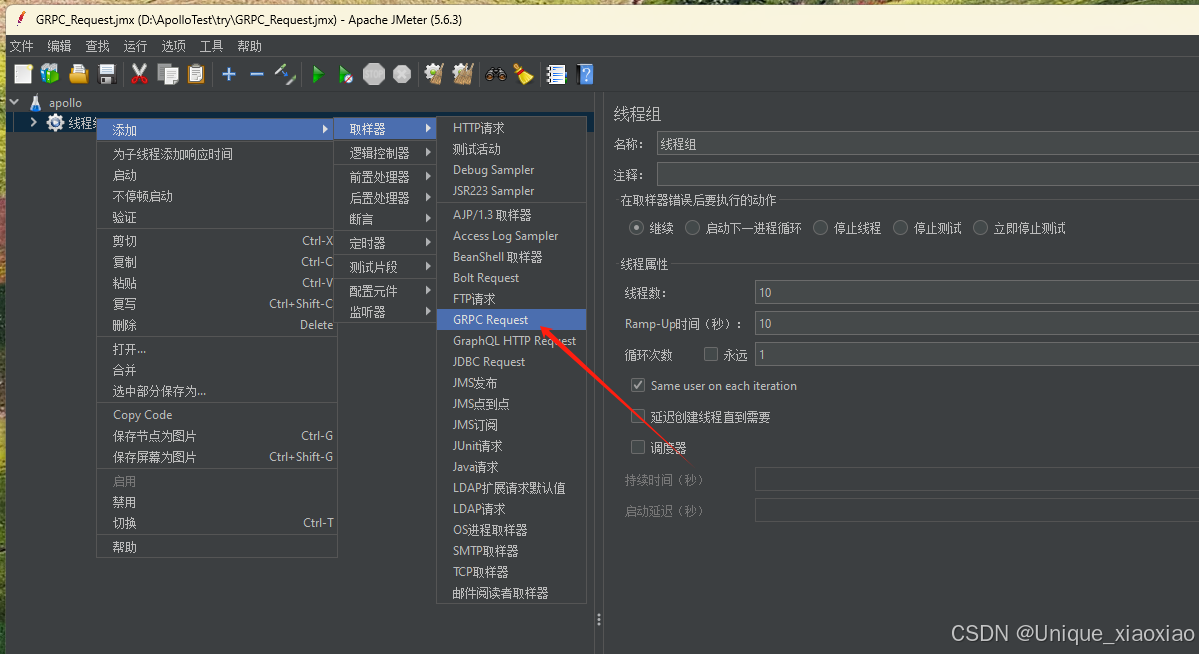The width and height of the screenshot is (1199, 654).
Task: Open the 运行 menu
Action: pos(135,46)
